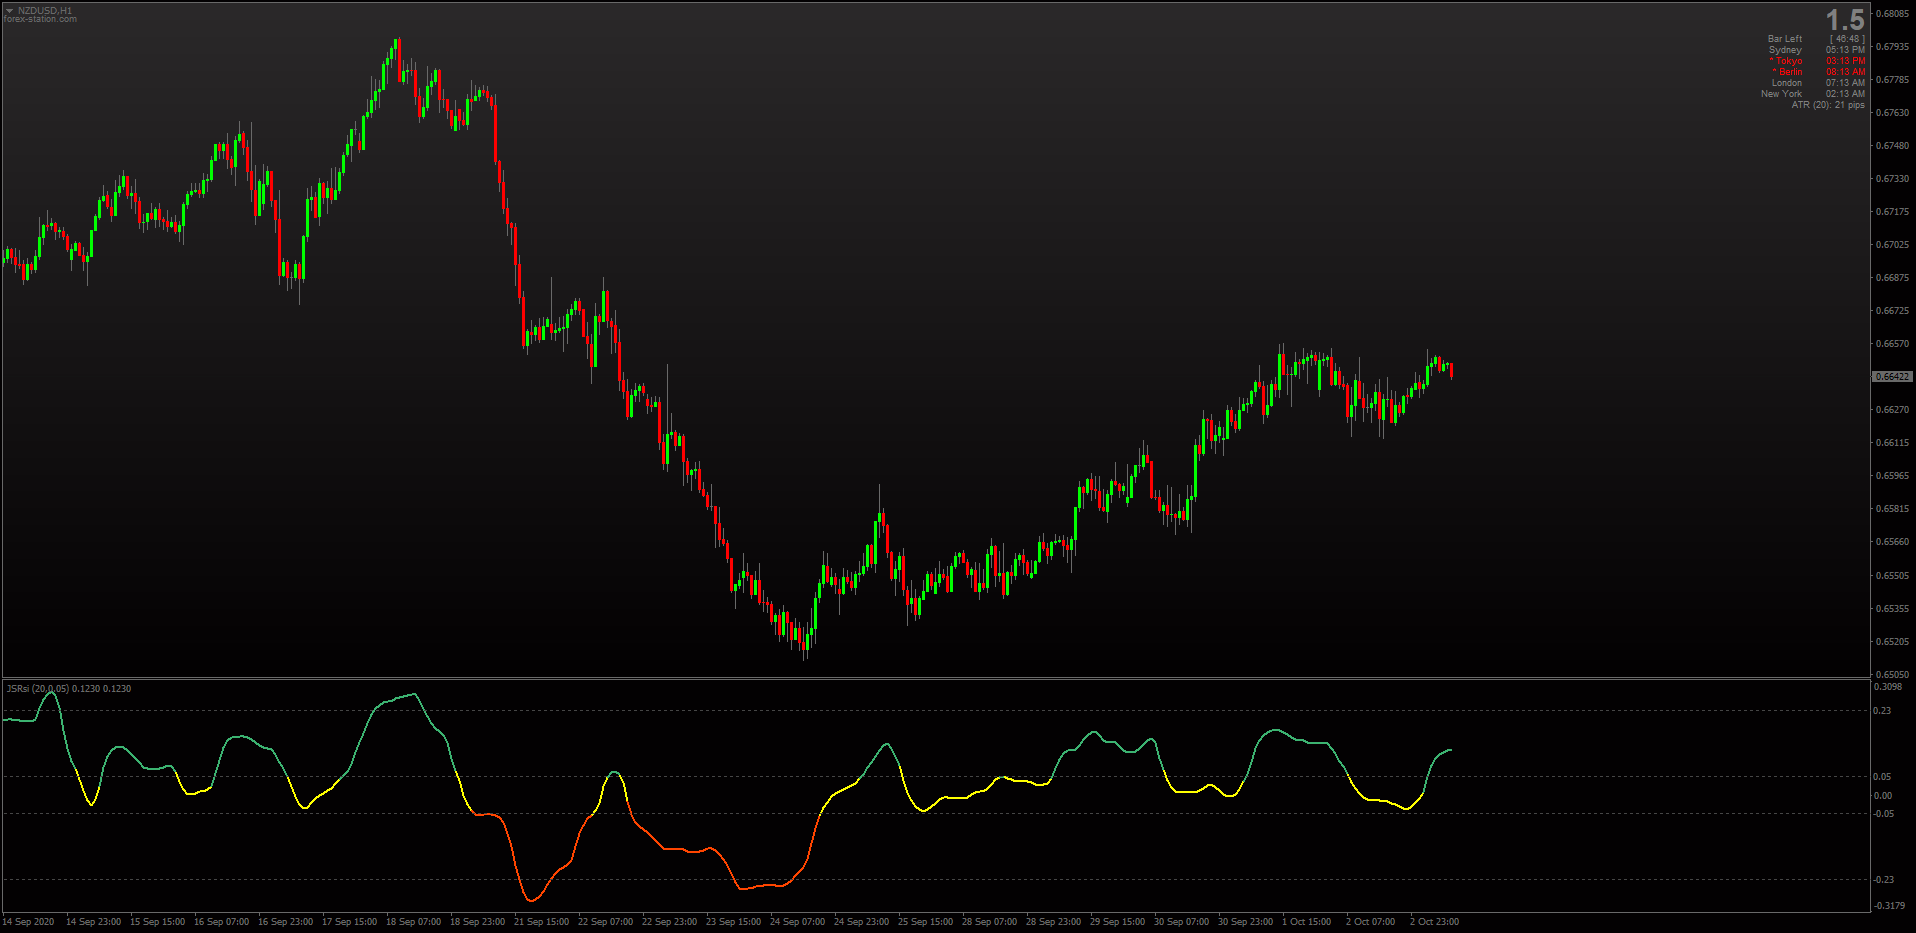
Task: Expand the dropdown triangle beside NZDUSD,H1
Action: coord(9,11)
